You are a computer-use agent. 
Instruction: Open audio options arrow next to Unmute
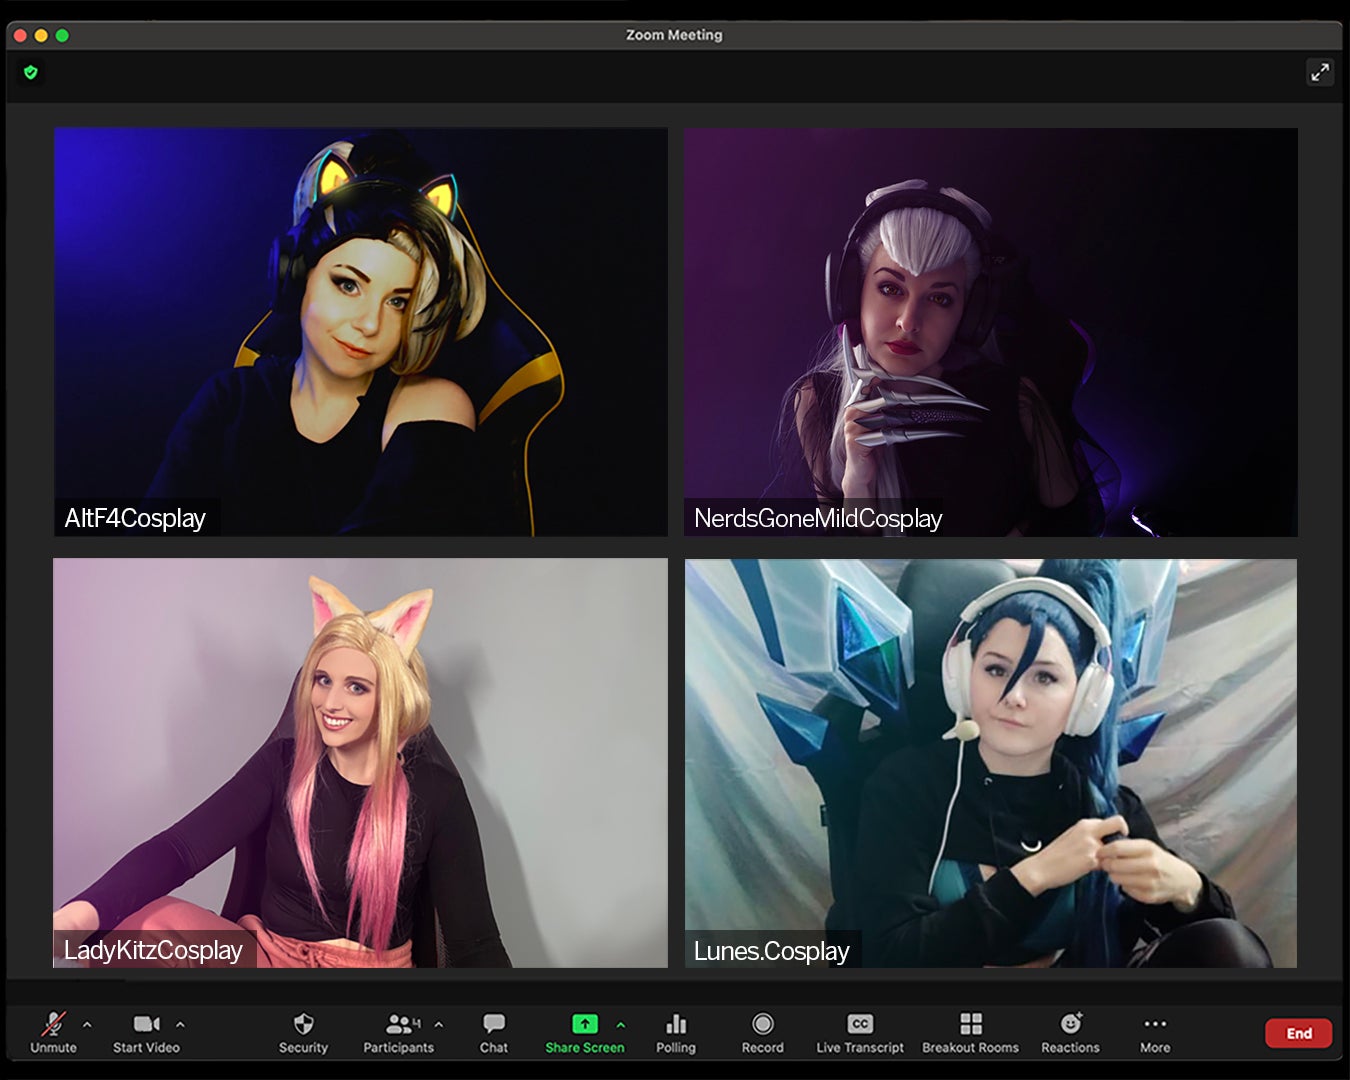pyautogui.click(x=87, y=1024)
